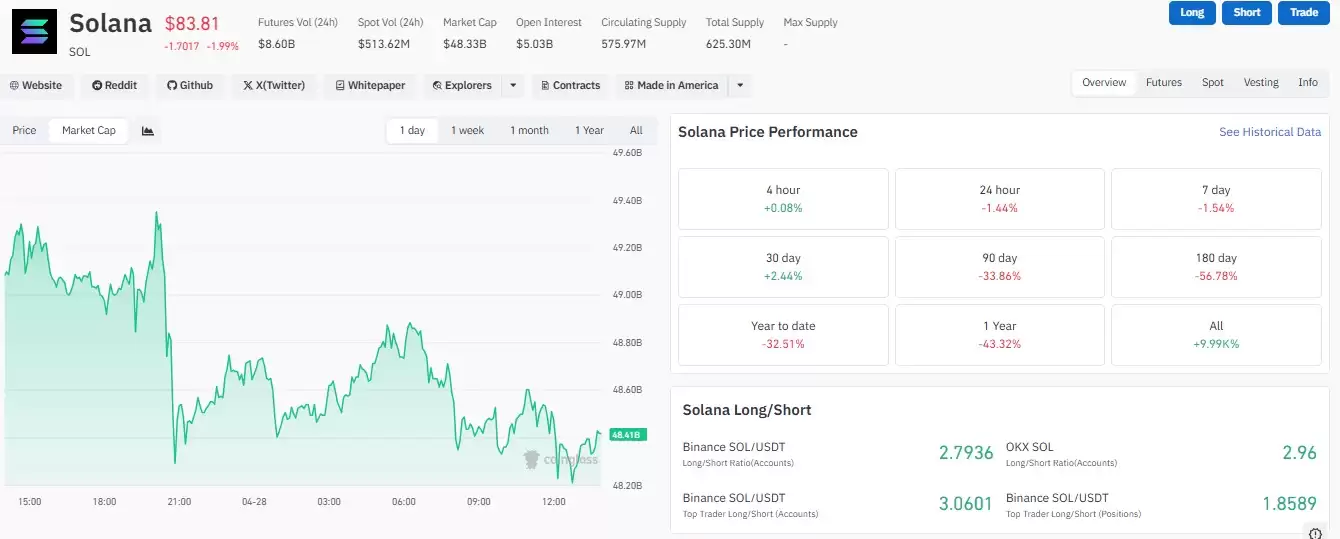Open the candlestick chart type icon
The height and width of the screenshot is (539, 1340).
click(x=148, y=131)
